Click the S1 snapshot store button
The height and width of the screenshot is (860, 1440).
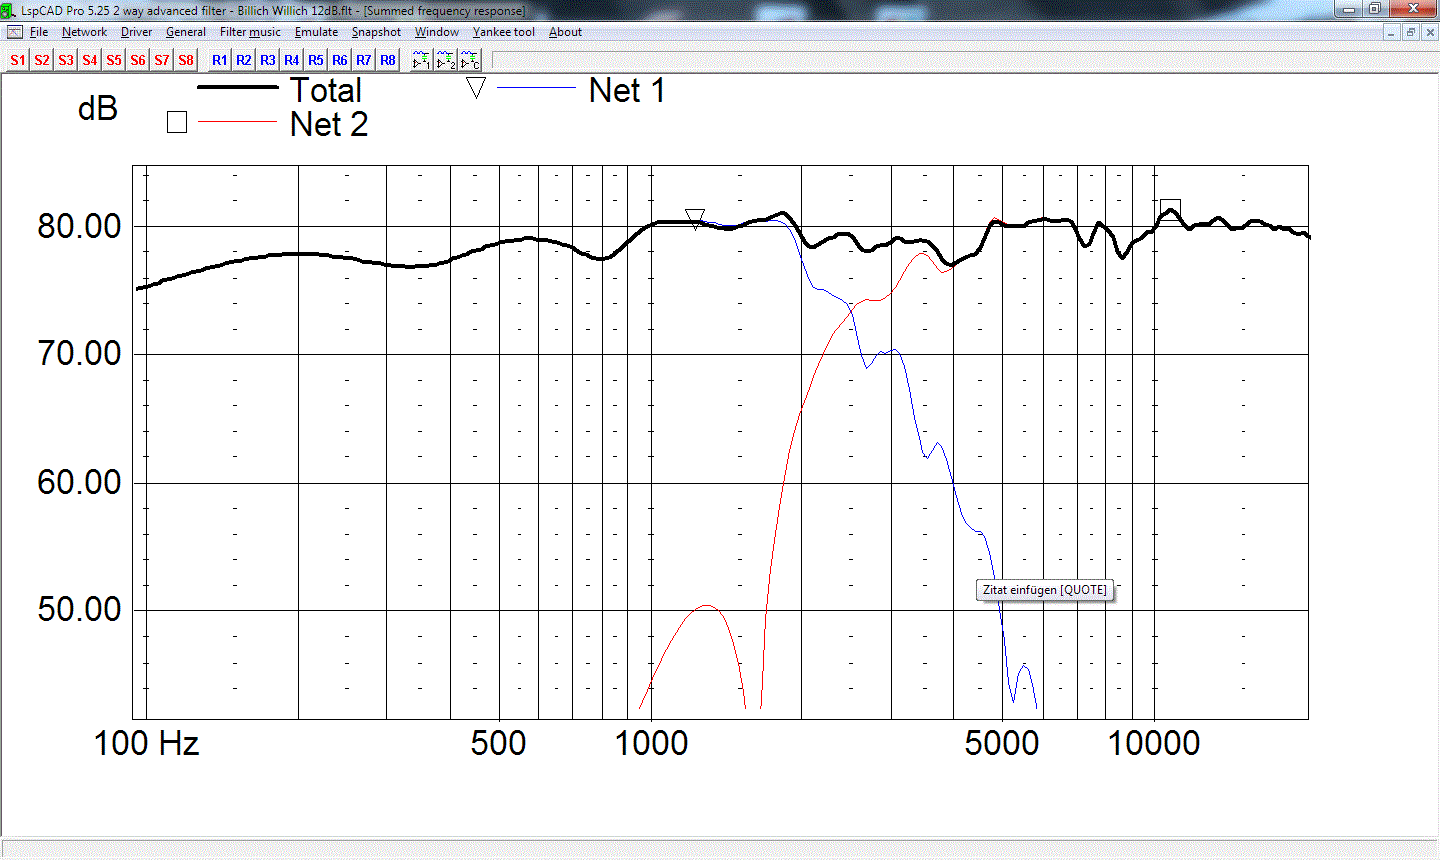point(18,60)
